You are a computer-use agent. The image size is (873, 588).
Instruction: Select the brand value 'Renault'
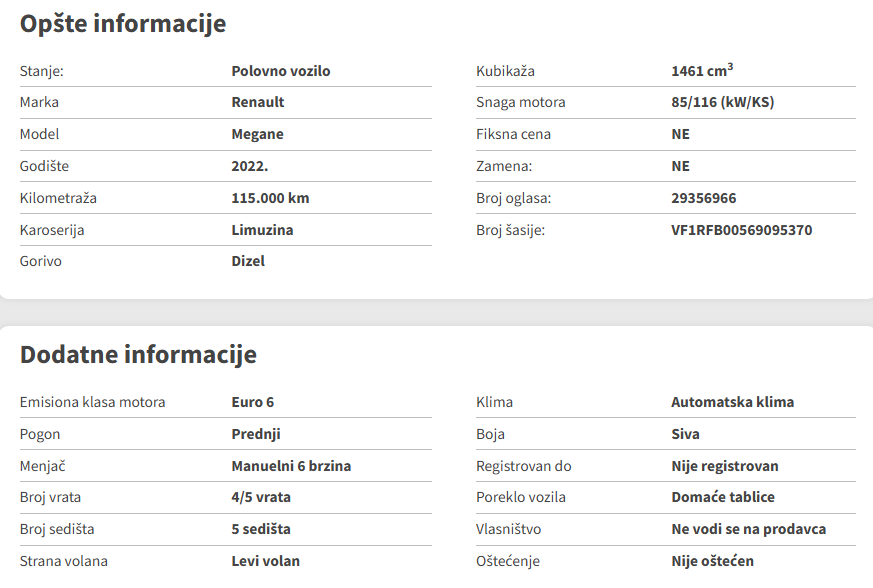[258, 102]
